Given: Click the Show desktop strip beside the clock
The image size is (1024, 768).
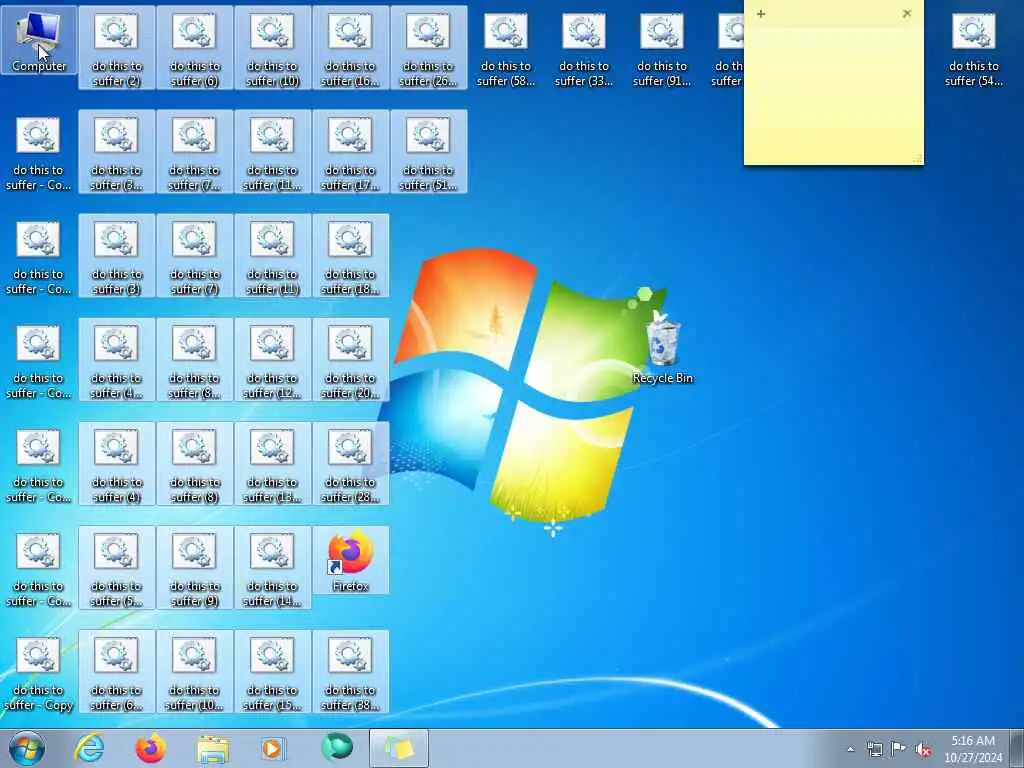Looking at the screenshot, I should [1017, 748].
